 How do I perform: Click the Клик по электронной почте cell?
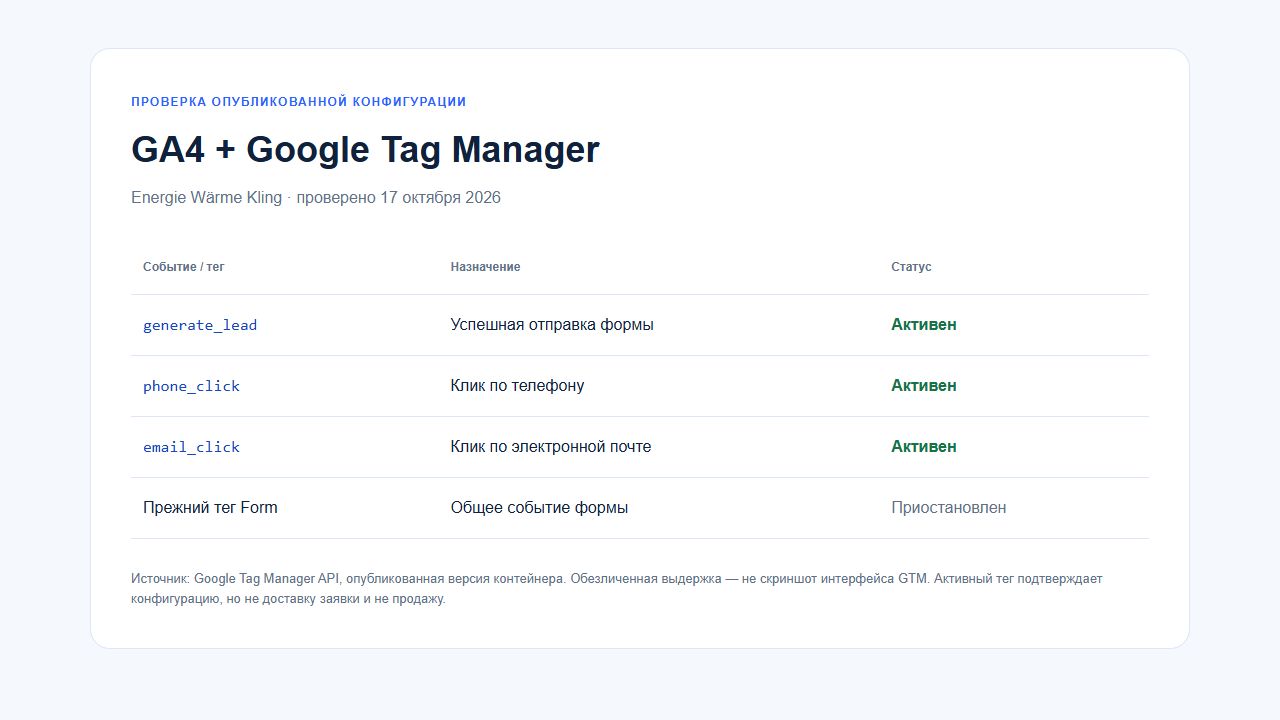tap(551, 447)
